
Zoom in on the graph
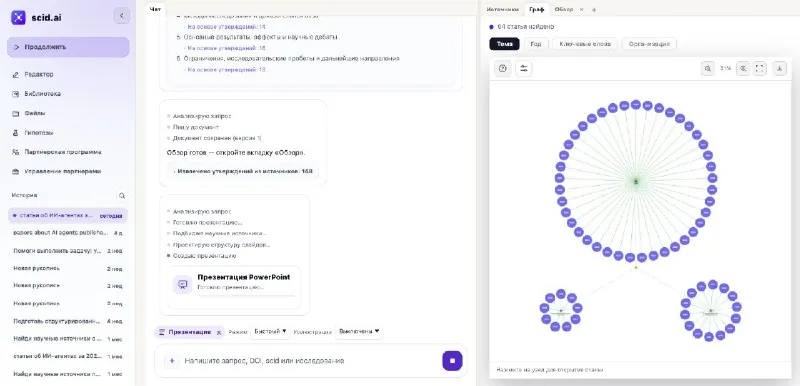point(743,68)
